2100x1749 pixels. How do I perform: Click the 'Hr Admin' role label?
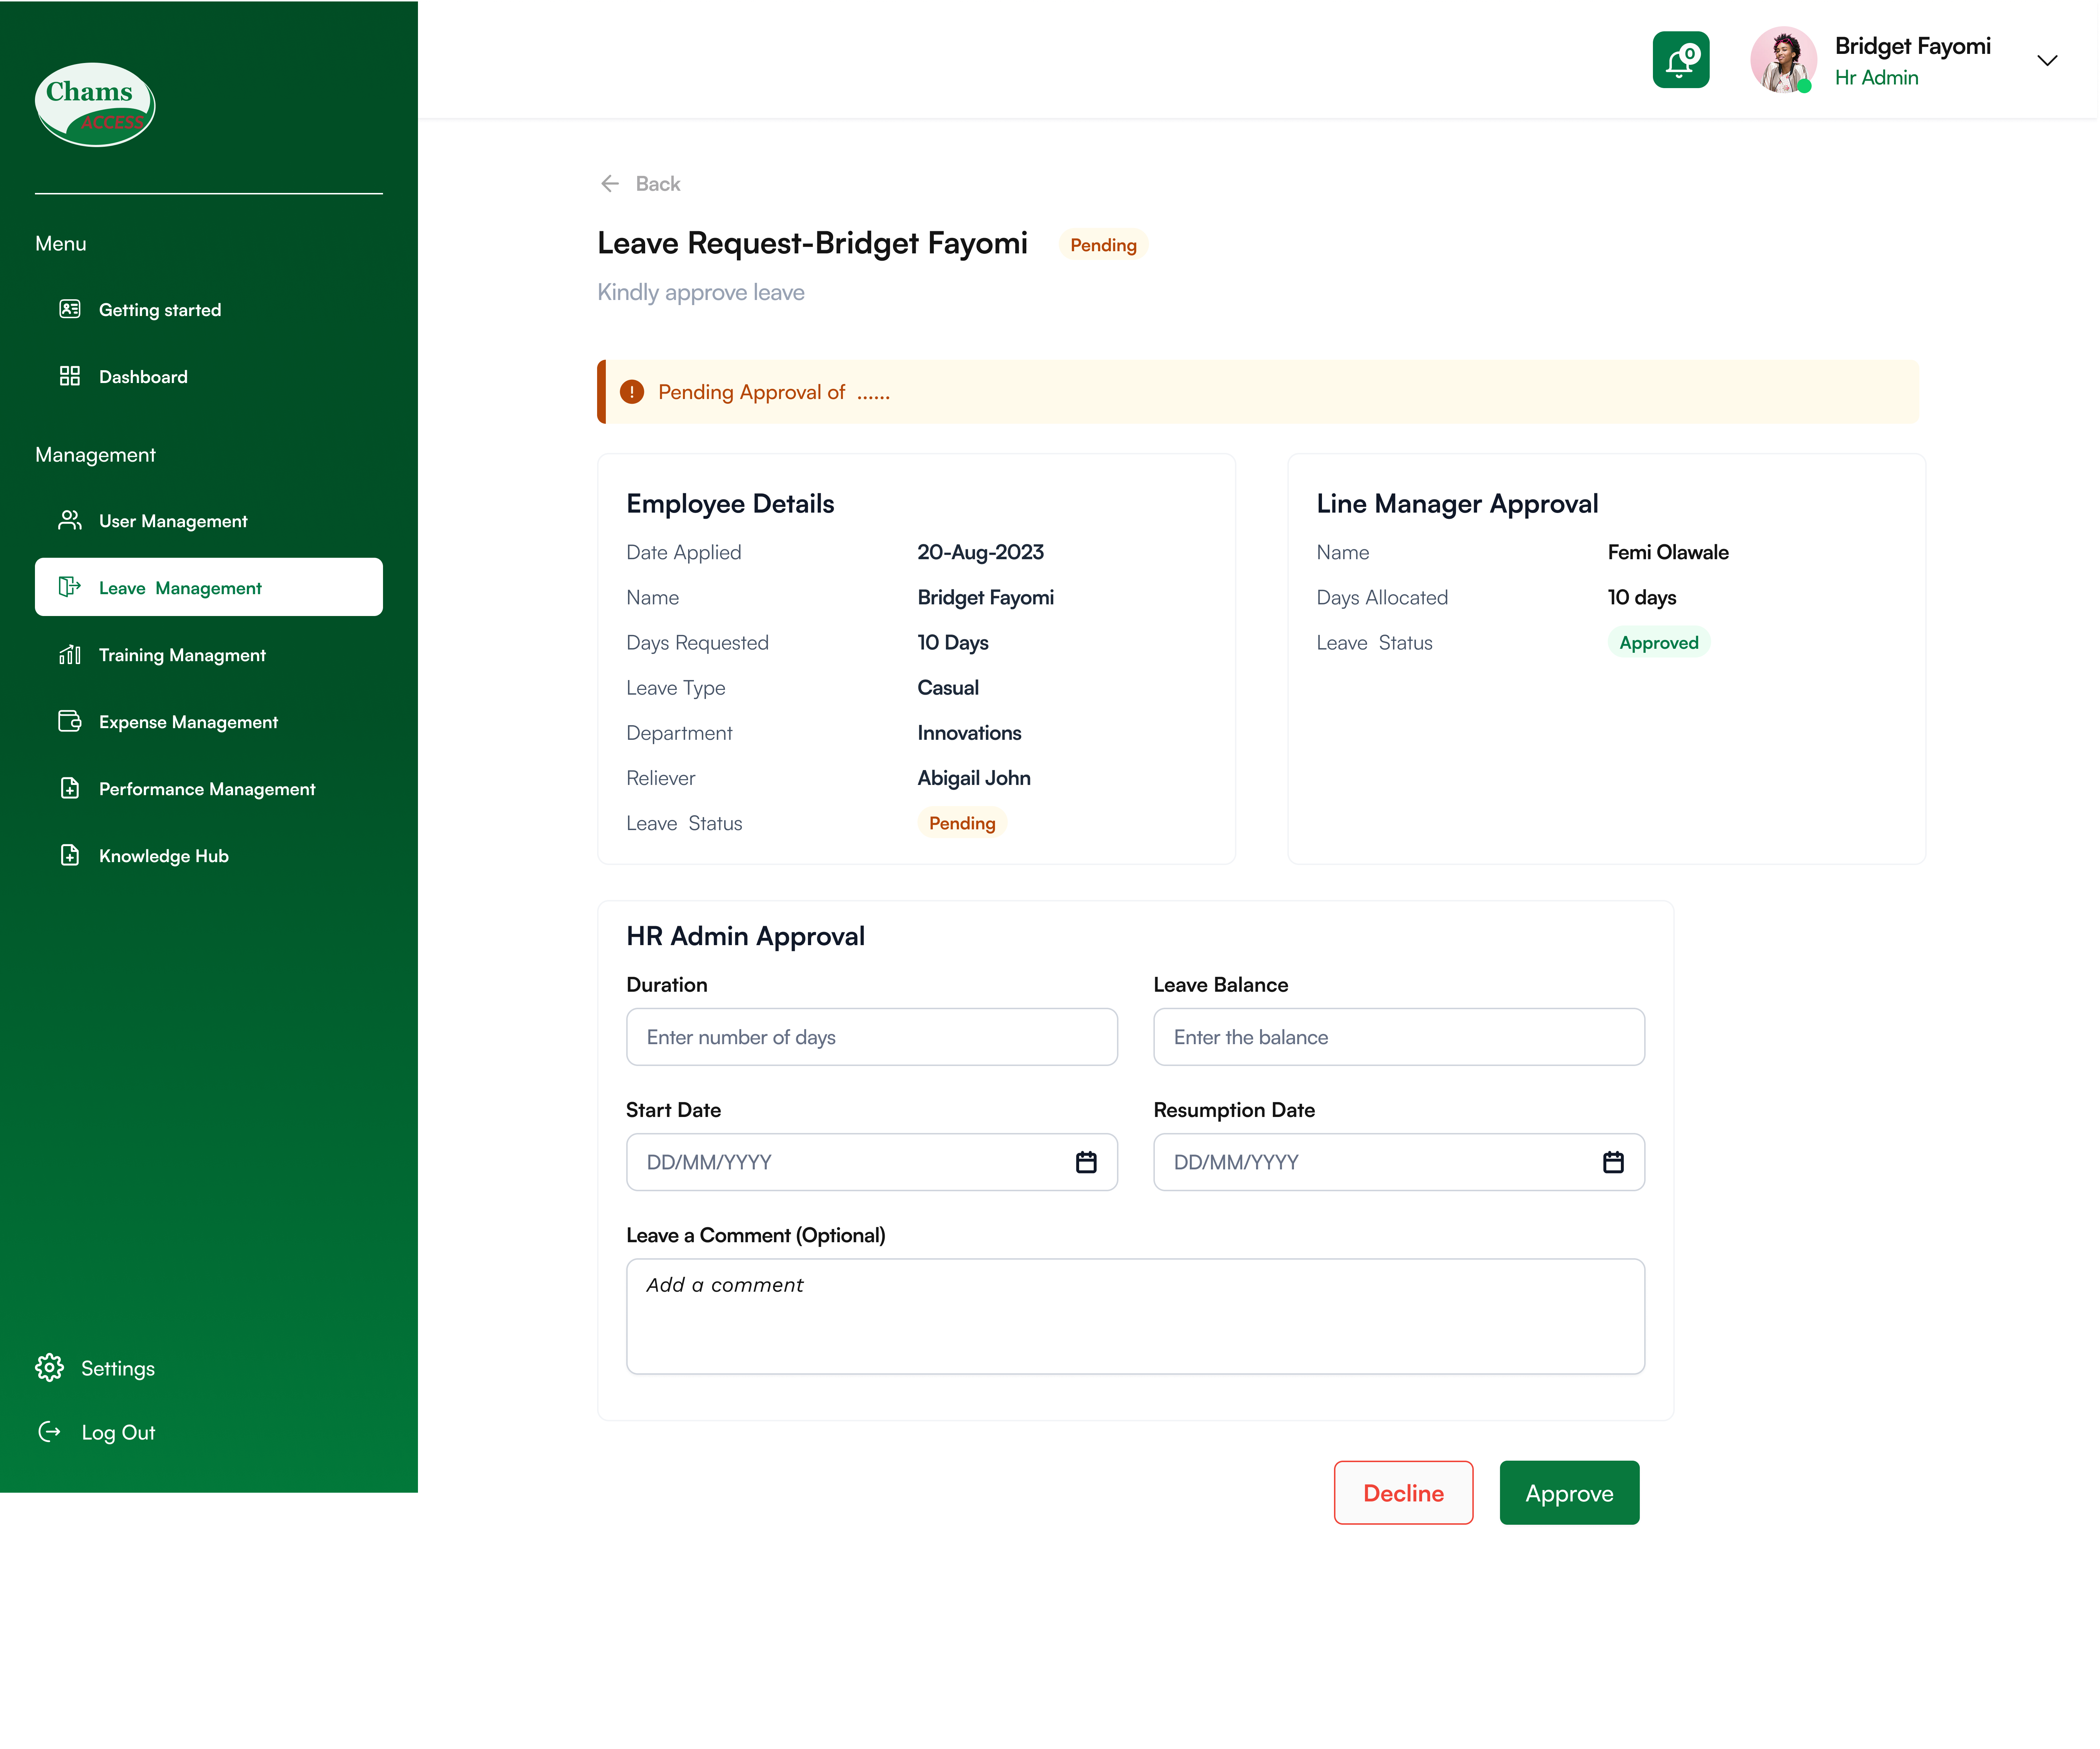click(x=1876, y=78)
